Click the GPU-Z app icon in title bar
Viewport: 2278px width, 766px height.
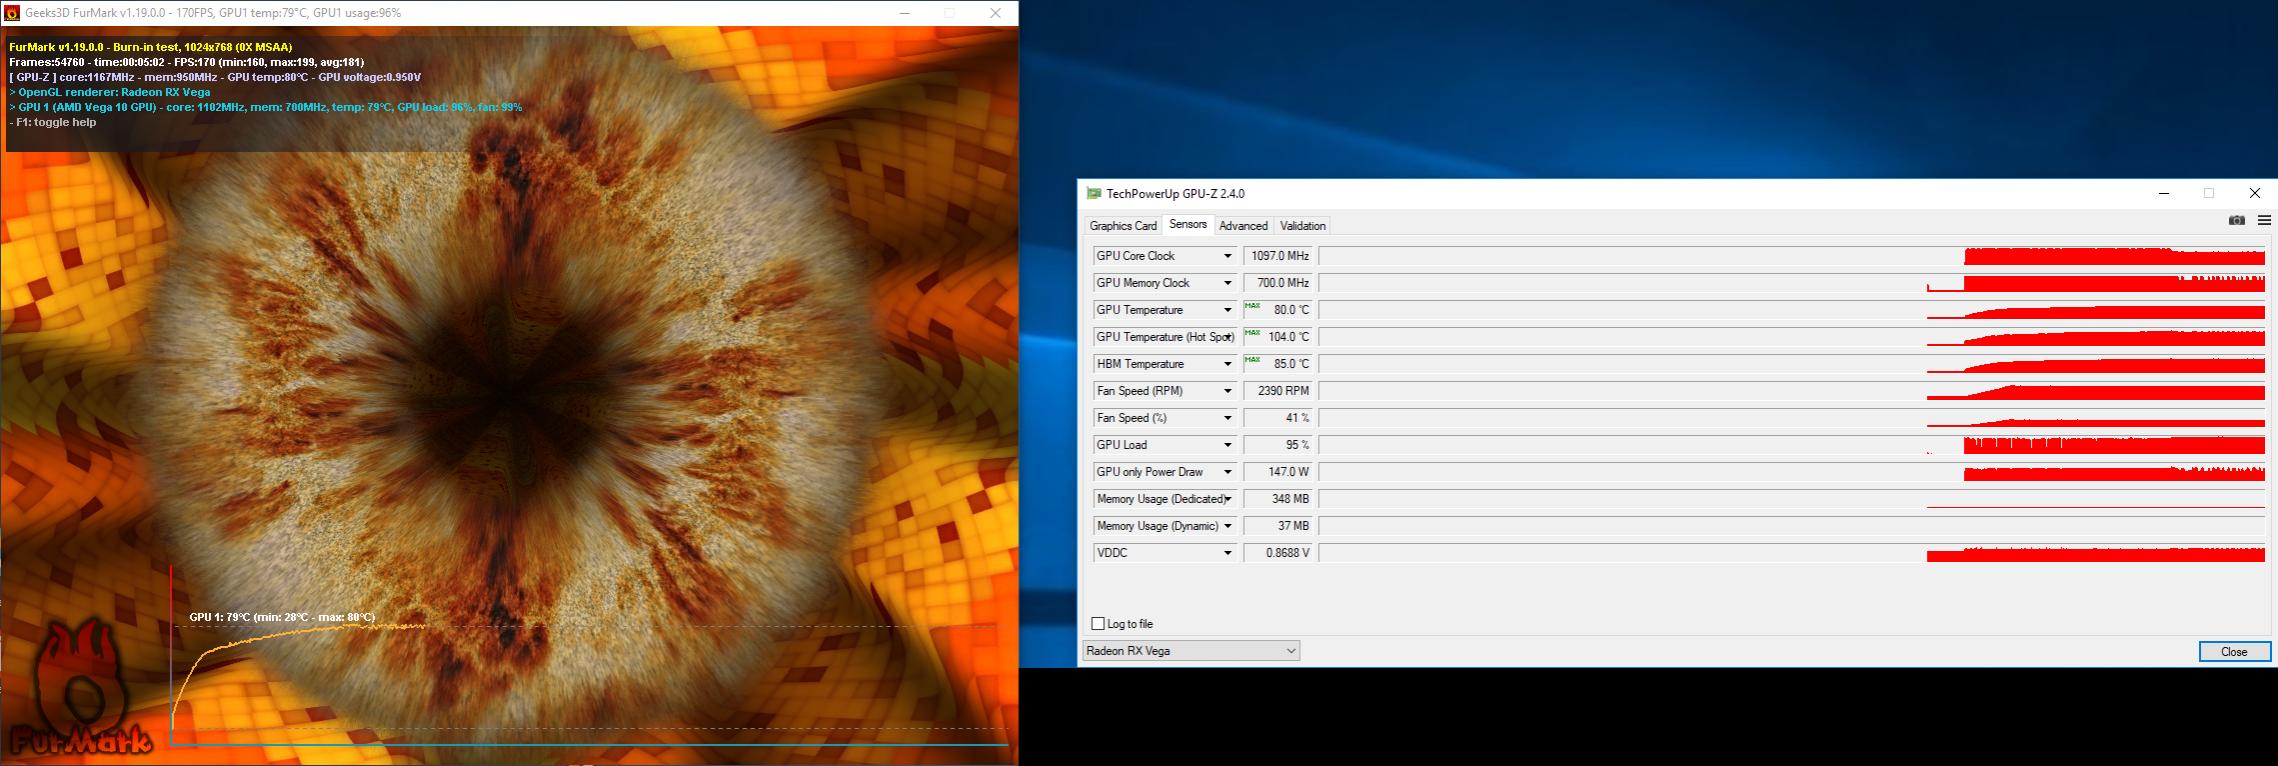(x=1094, y=193)
